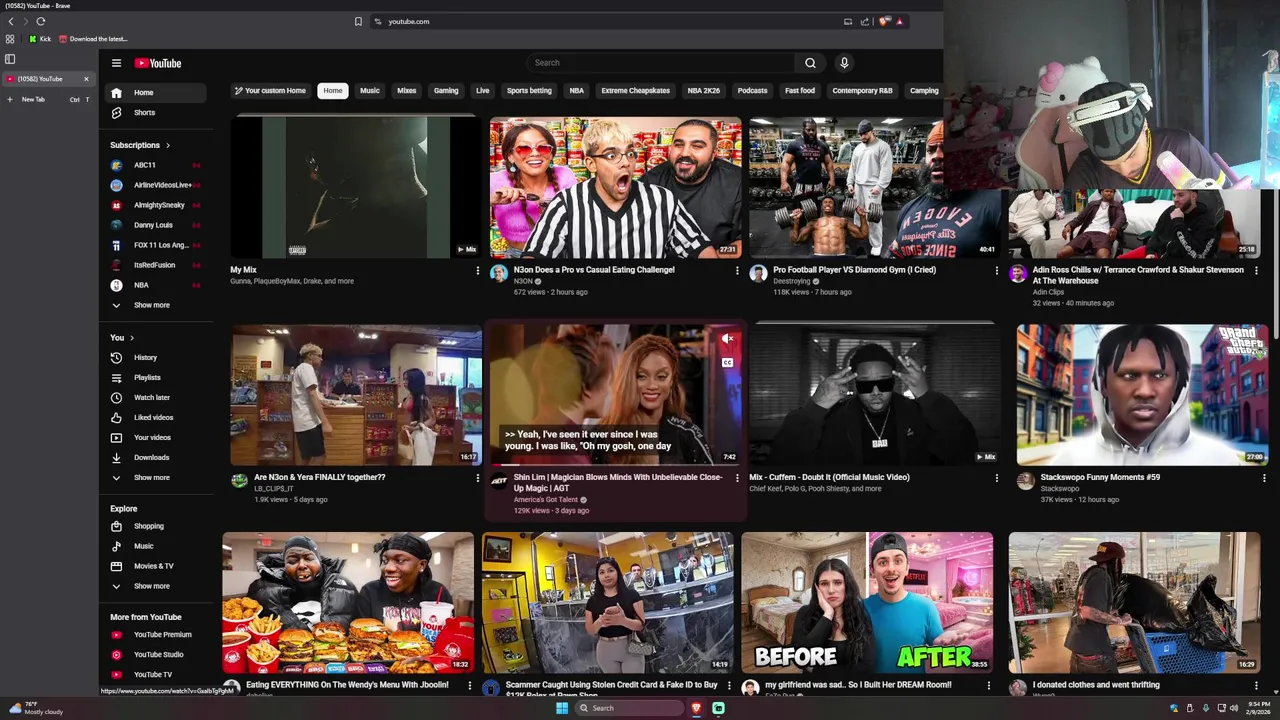Screen dimensions: 1280x720
Task: Click Brave icon in taskbar
Action: click(x=696, y=708)
